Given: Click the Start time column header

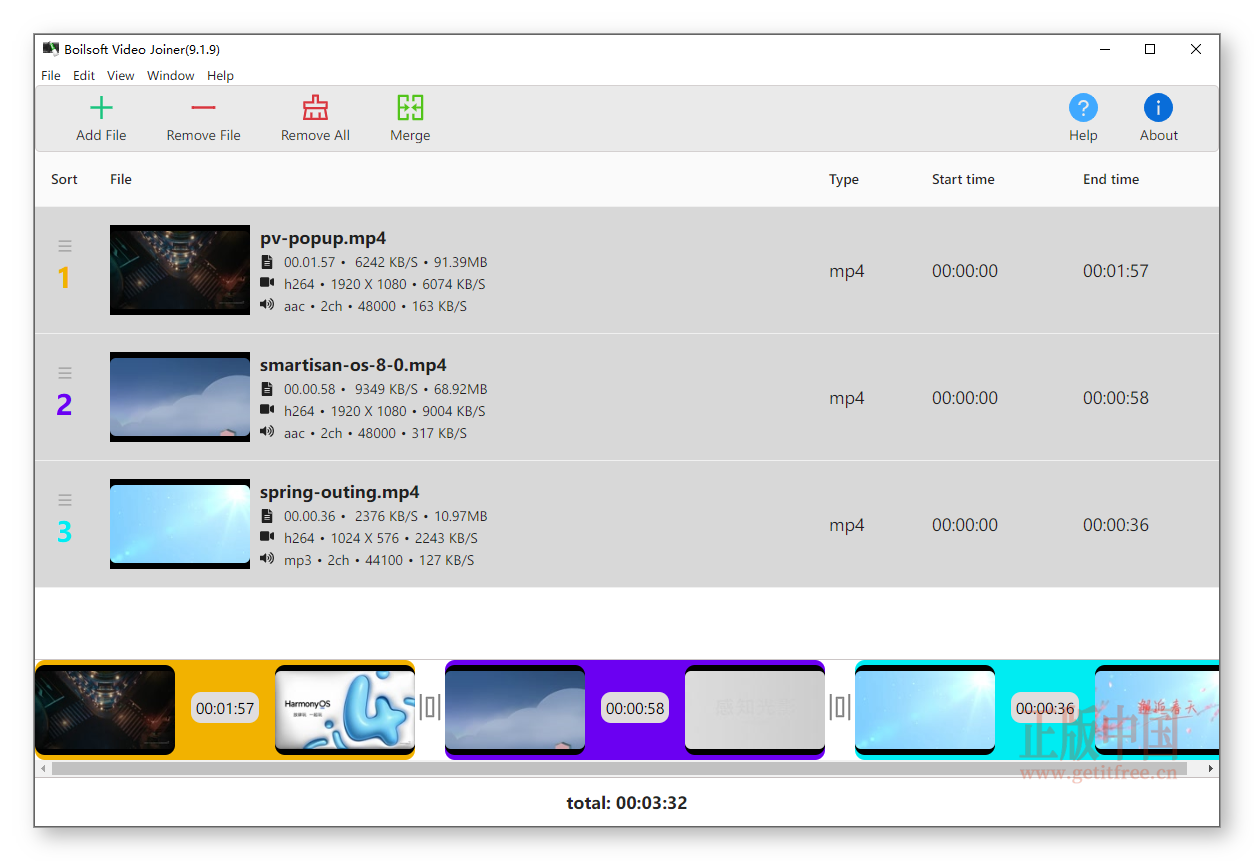Looking at the screenshot, I should [x=963, y=180].
